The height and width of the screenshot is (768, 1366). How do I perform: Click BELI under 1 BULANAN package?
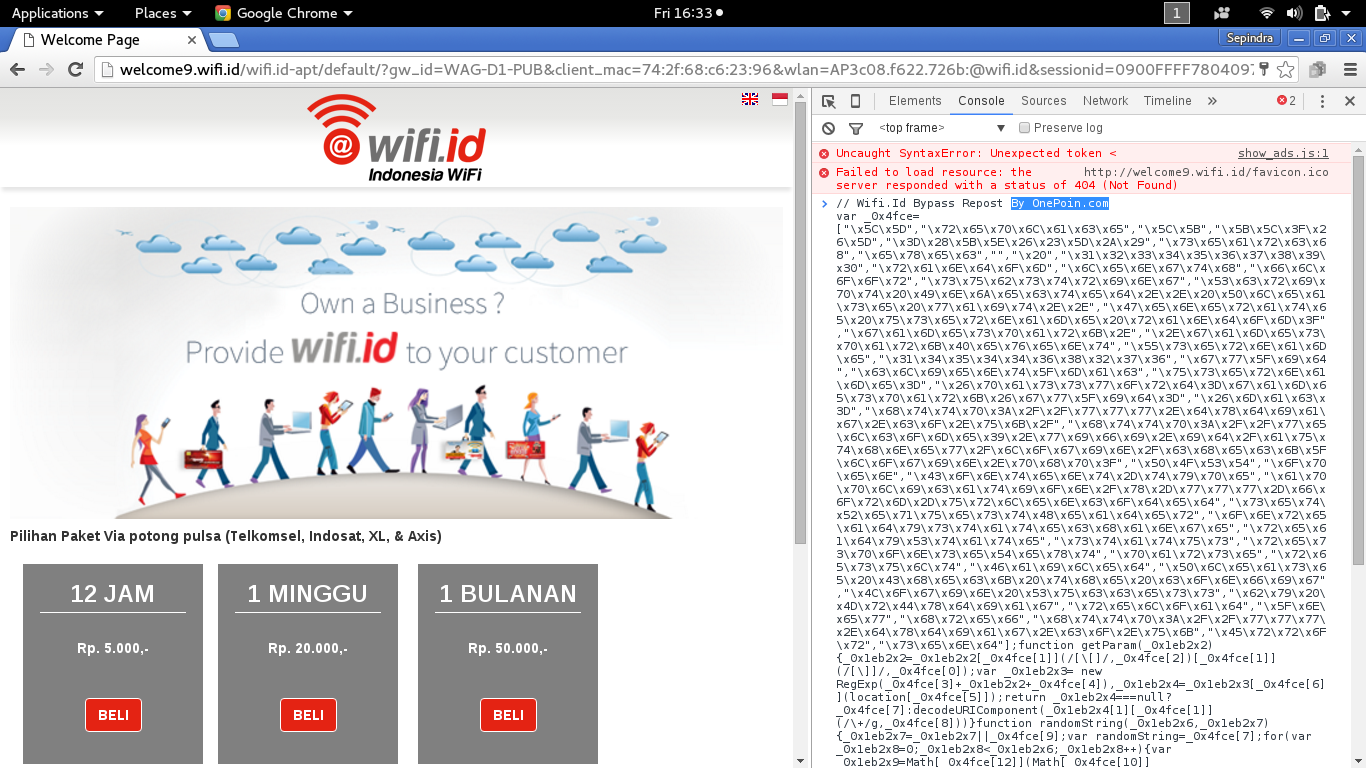coord(508,715)
